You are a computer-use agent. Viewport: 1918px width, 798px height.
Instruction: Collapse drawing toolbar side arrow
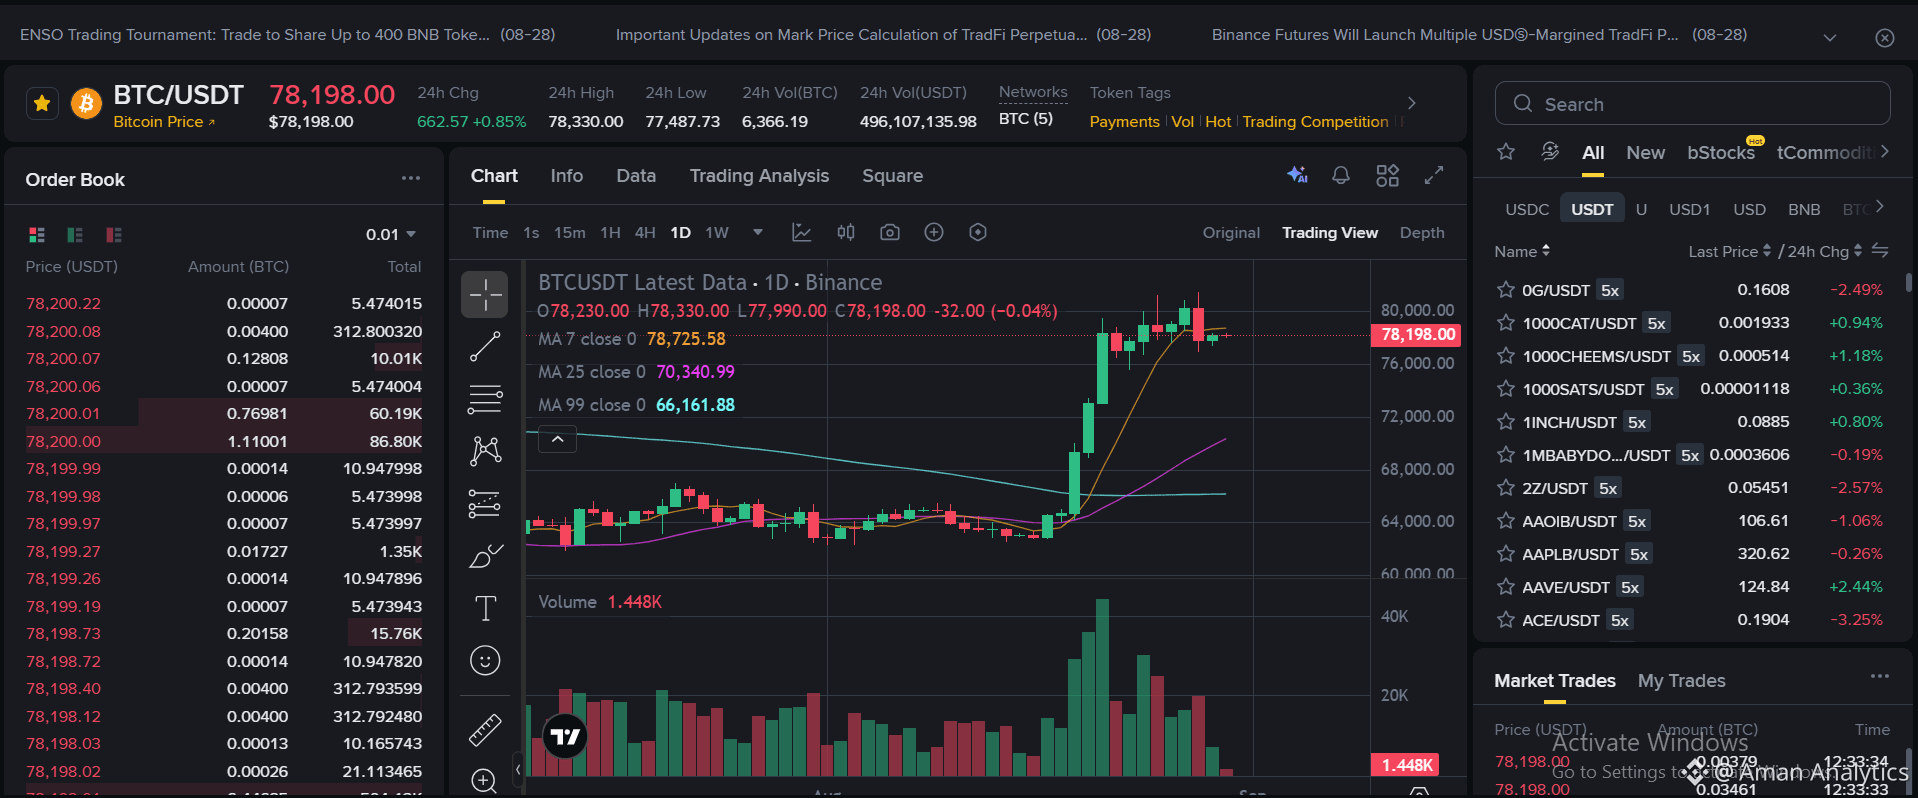(518, 769)
